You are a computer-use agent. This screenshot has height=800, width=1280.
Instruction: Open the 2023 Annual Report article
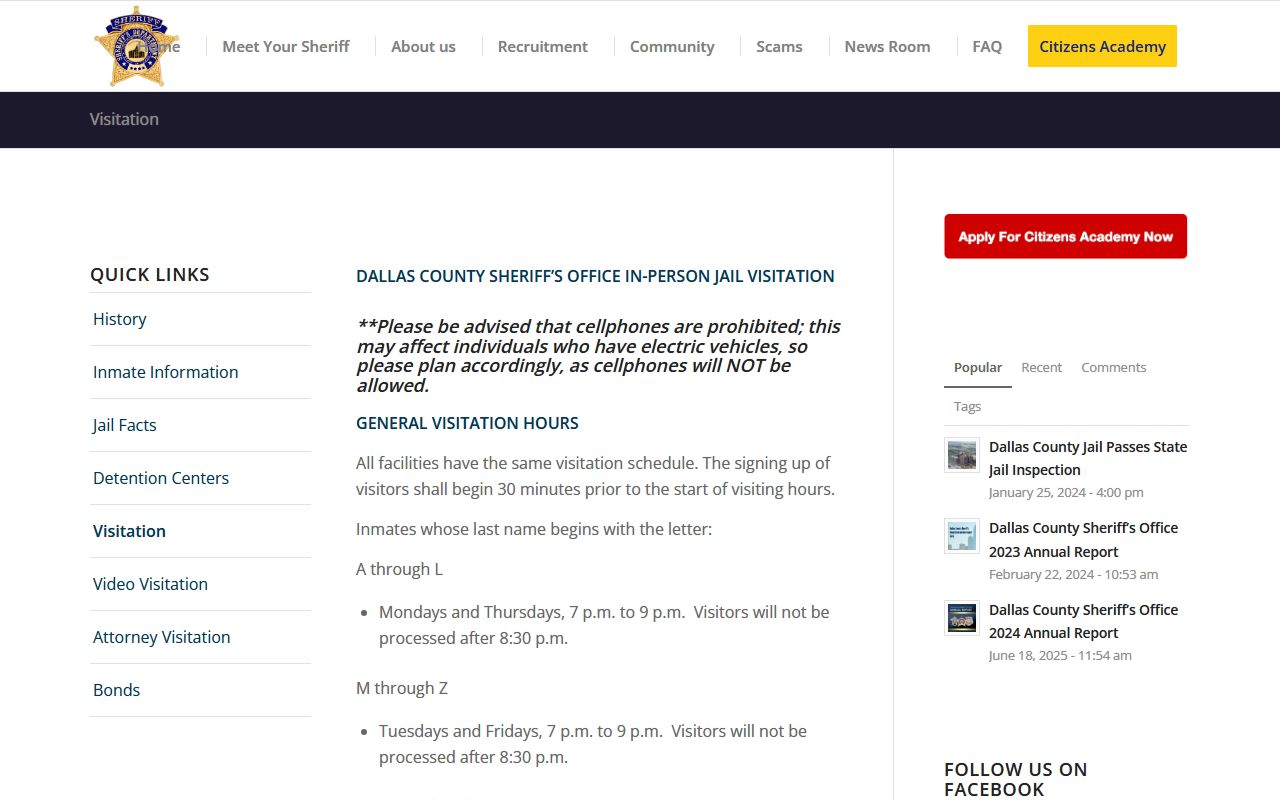point(1084,540)
